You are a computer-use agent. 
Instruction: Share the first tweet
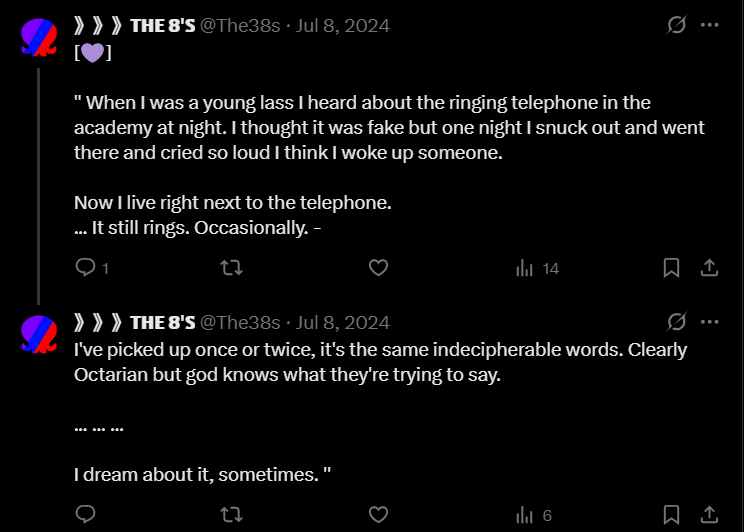tap(708, 268)
